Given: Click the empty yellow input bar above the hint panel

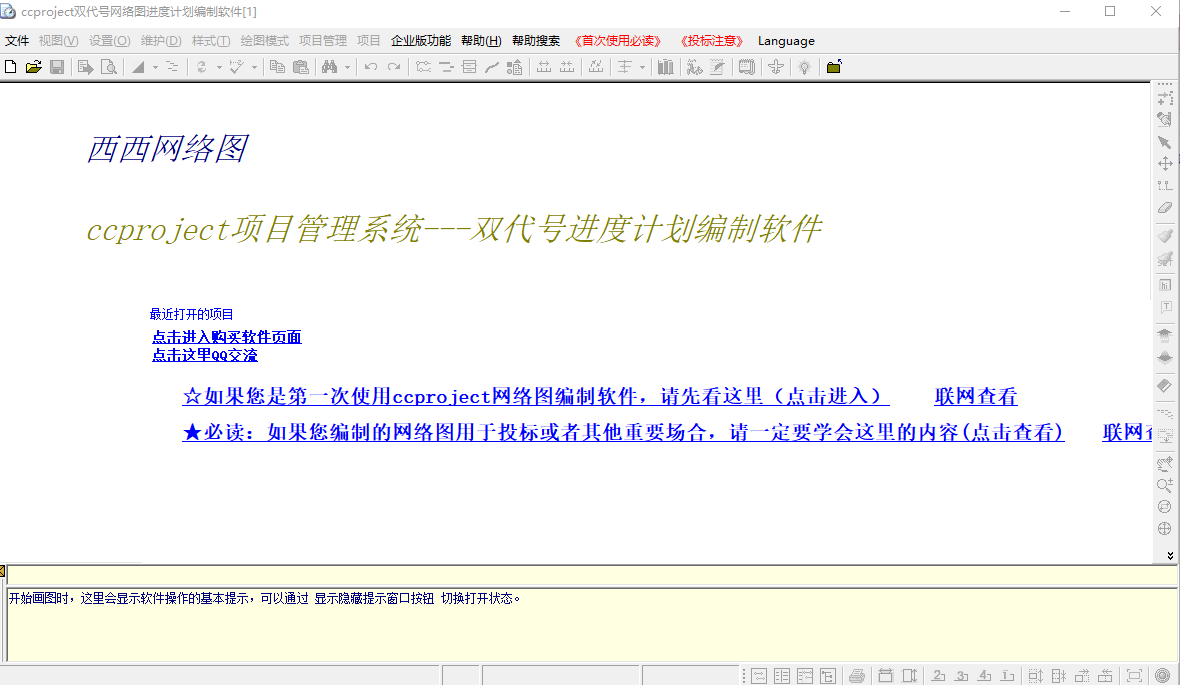Looking at the screenshot, I should (x=592, y=575).
